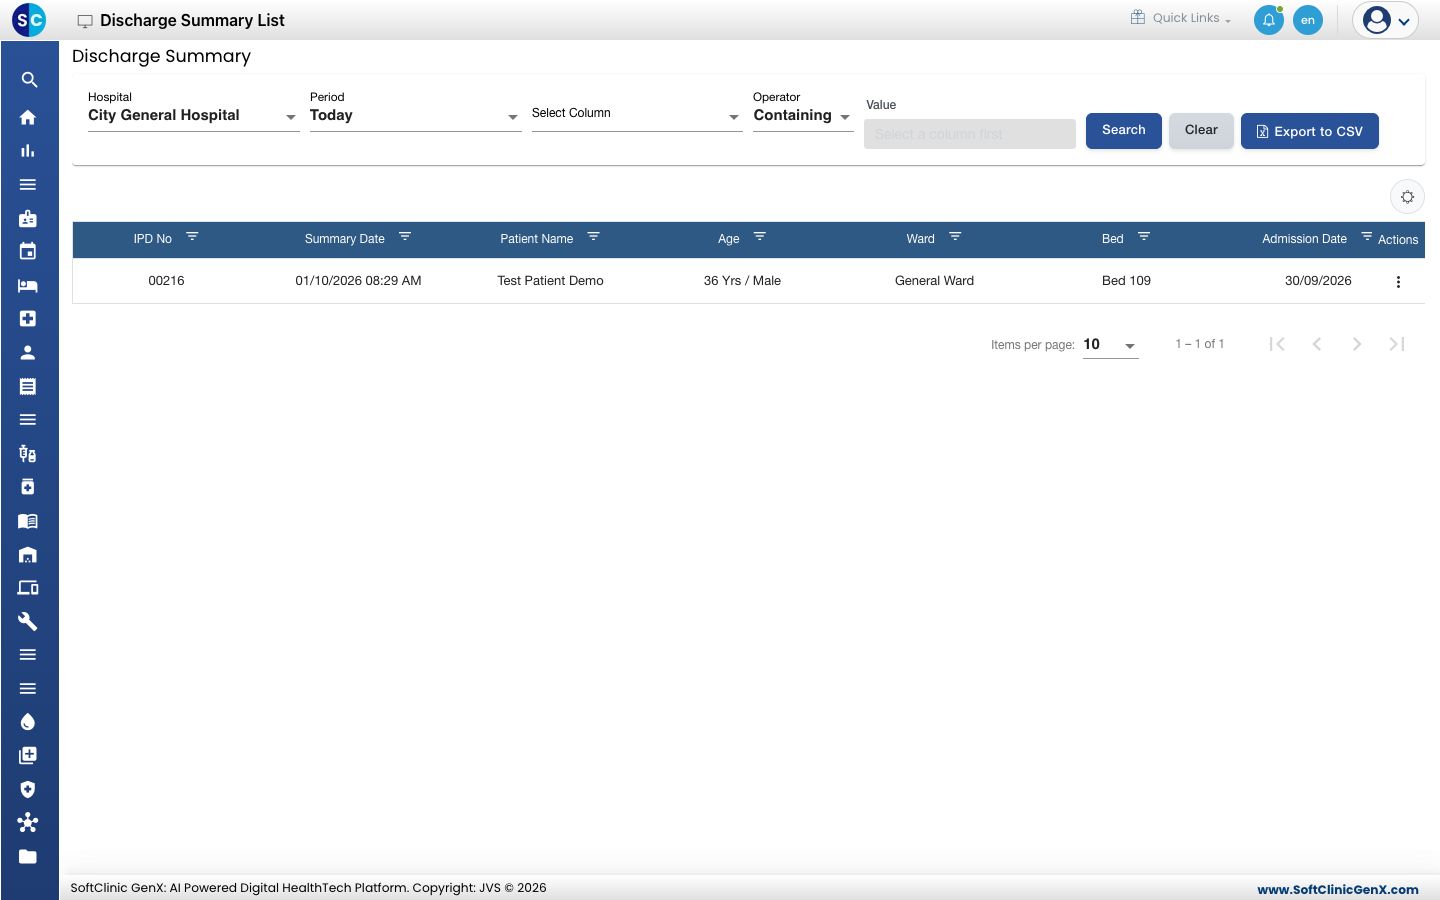The height and width of the screenshot is (900, 1440).
Task: Filter the Ward column
Action: pyautogui.click(x=955, y=237)
